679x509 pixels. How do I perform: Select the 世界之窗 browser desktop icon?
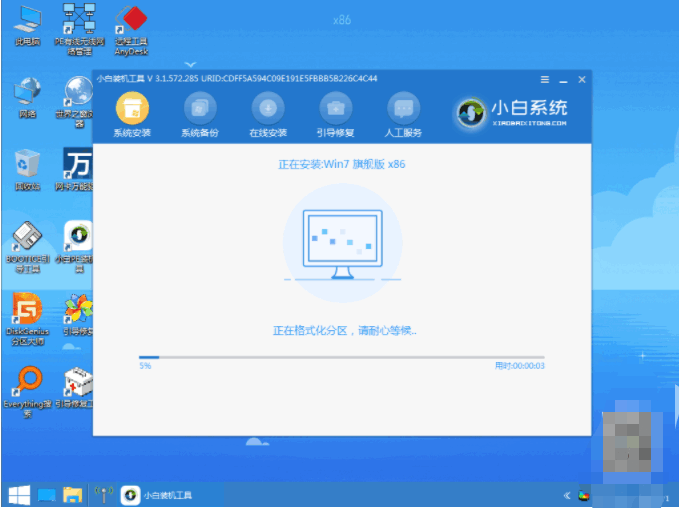click(x=75, y=102)
